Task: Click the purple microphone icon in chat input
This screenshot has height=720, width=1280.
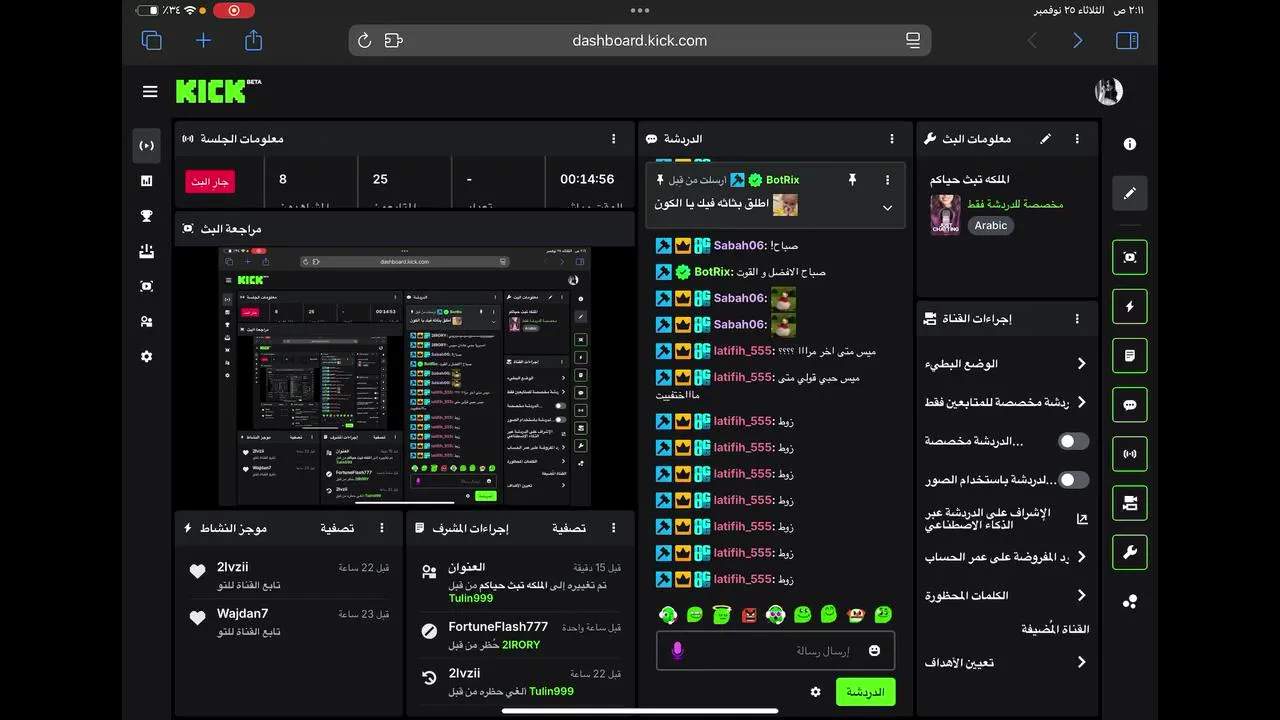Action: [677, 651]
